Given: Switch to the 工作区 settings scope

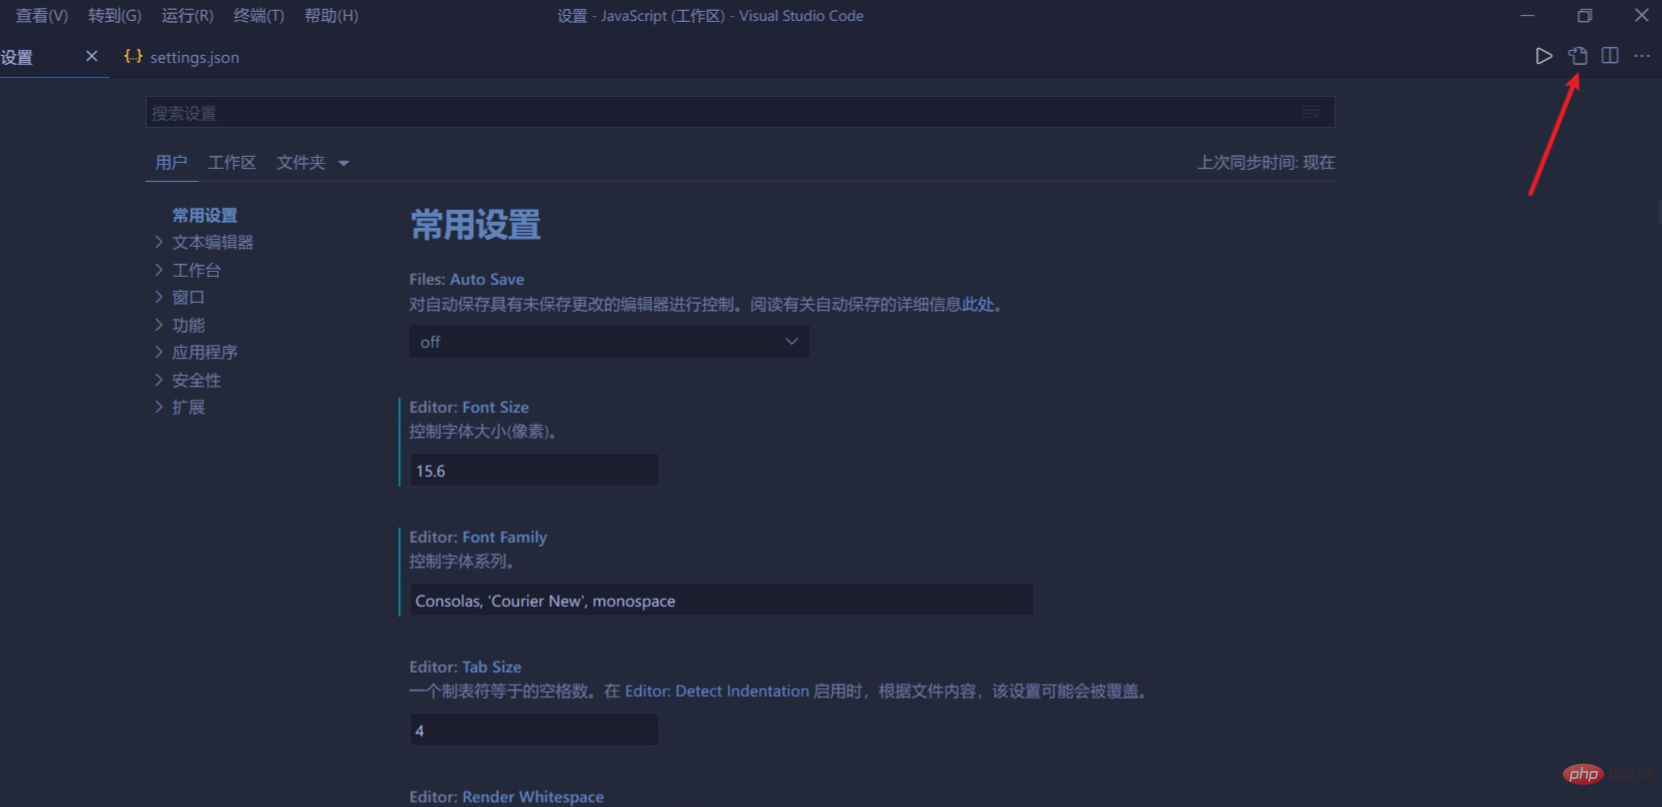Looking at the screenshot, I should 232,163.
